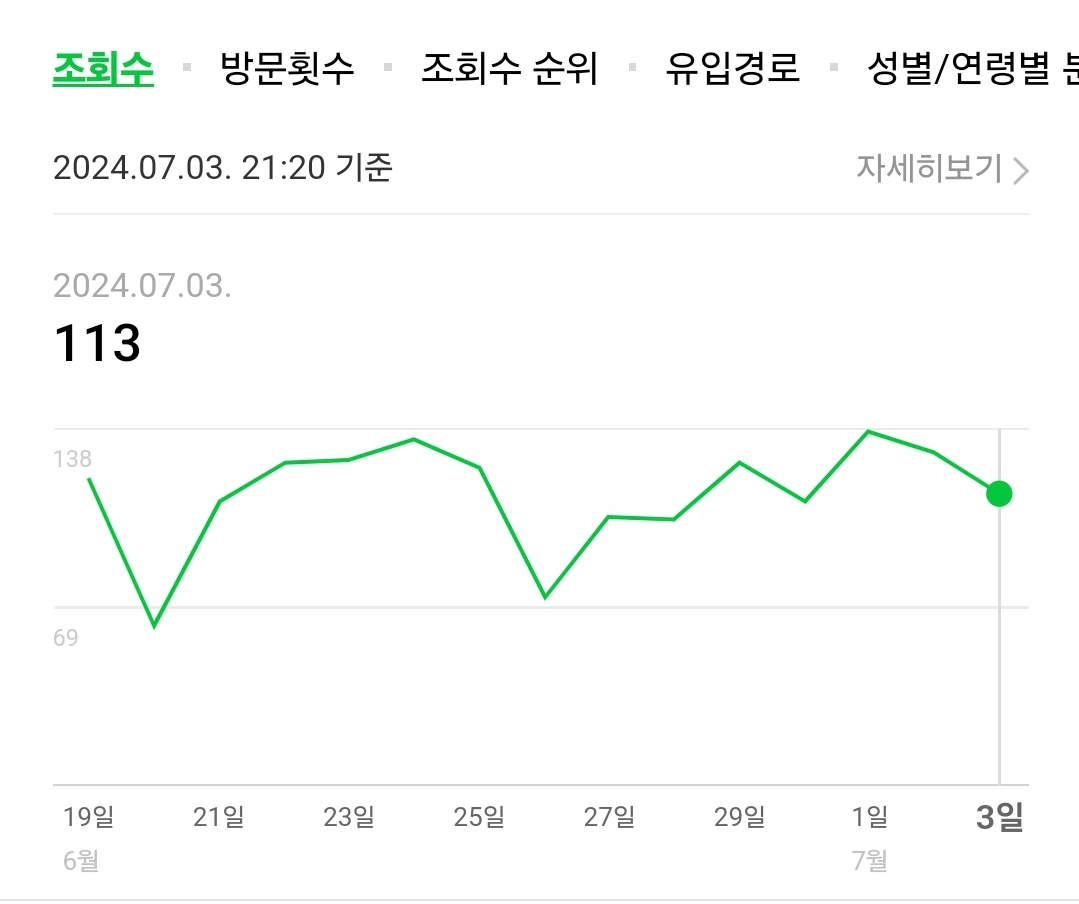The image size is (1079, 904).
Task: Select the 유입경로 tab
Action: point(731,69)
